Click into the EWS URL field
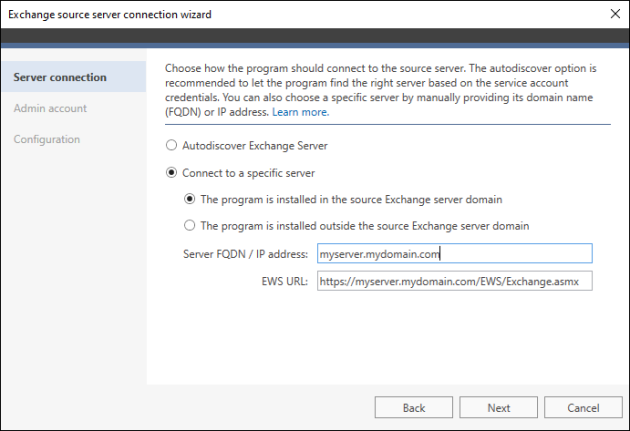The height and width of the screenshot is (431, 630). coord(454,281)
